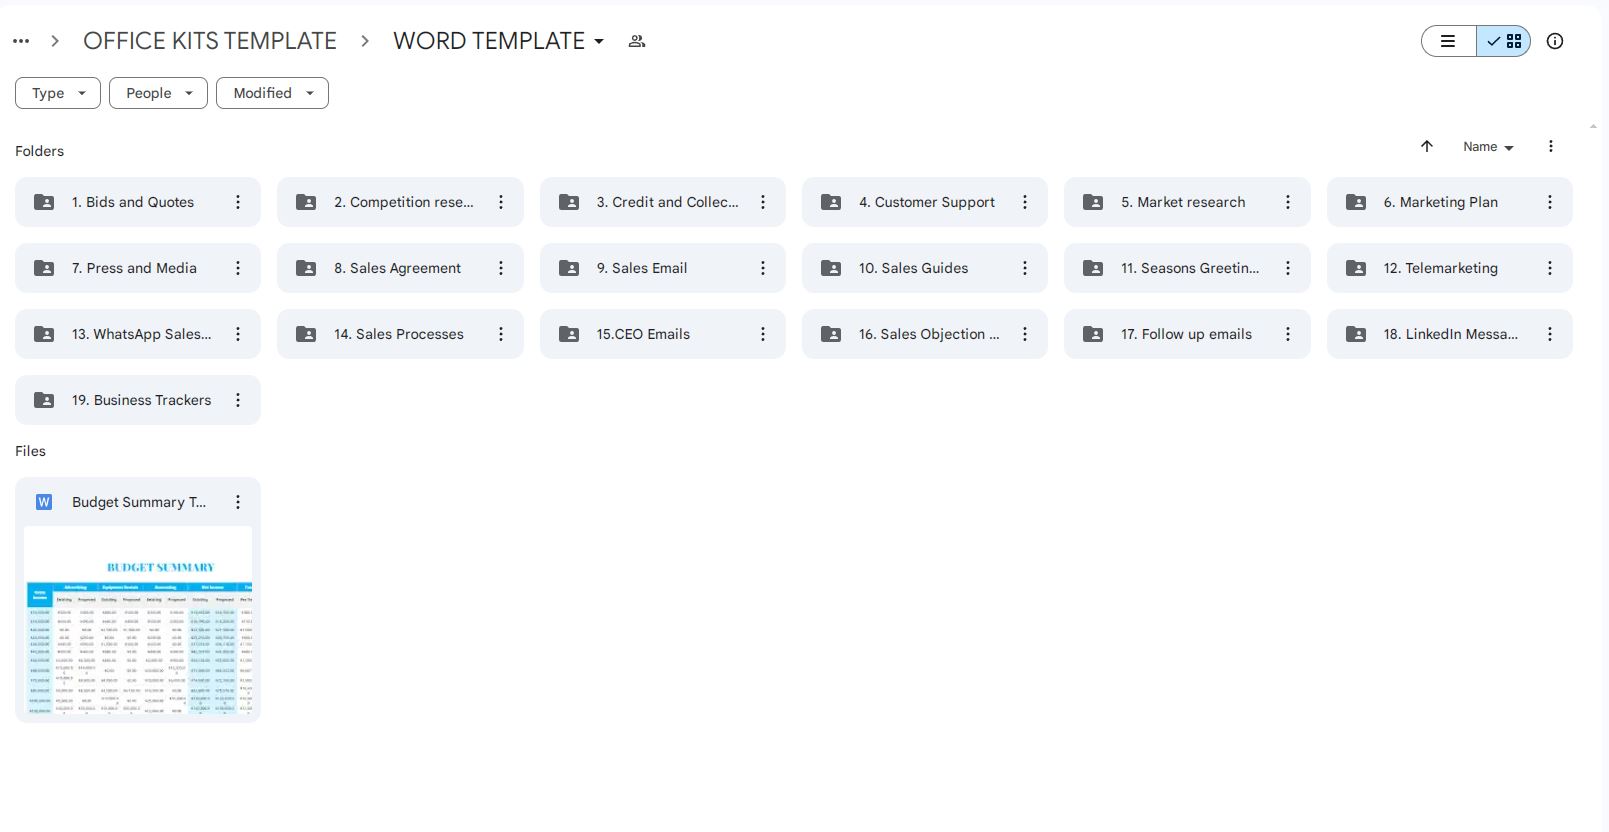Select the 19. Business Trackers folder
This screenshot has height=832, width=1609.
141,400
